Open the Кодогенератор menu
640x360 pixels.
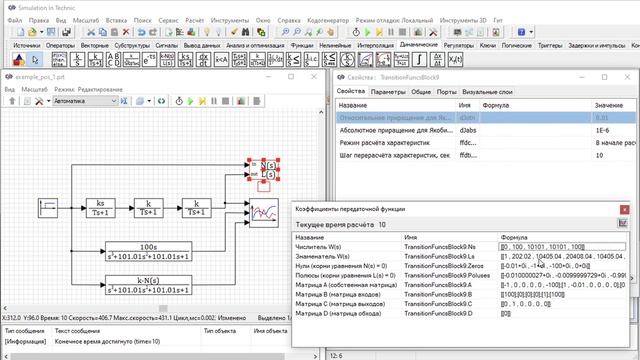[x=328, y=20]
